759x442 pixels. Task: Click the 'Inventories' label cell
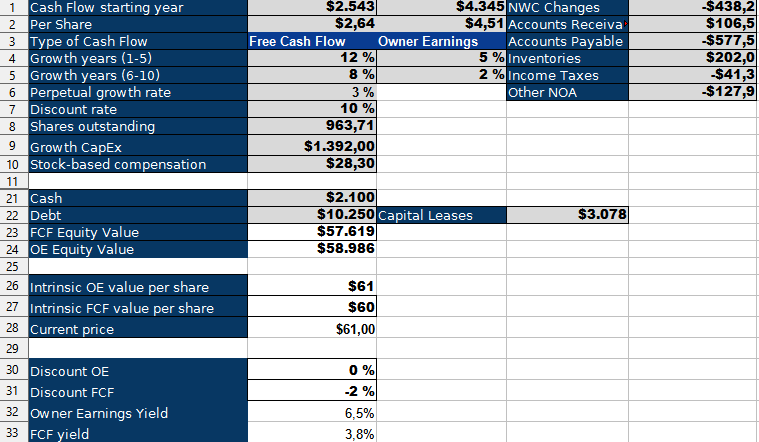pyautogui.click(x=567, y=58)
